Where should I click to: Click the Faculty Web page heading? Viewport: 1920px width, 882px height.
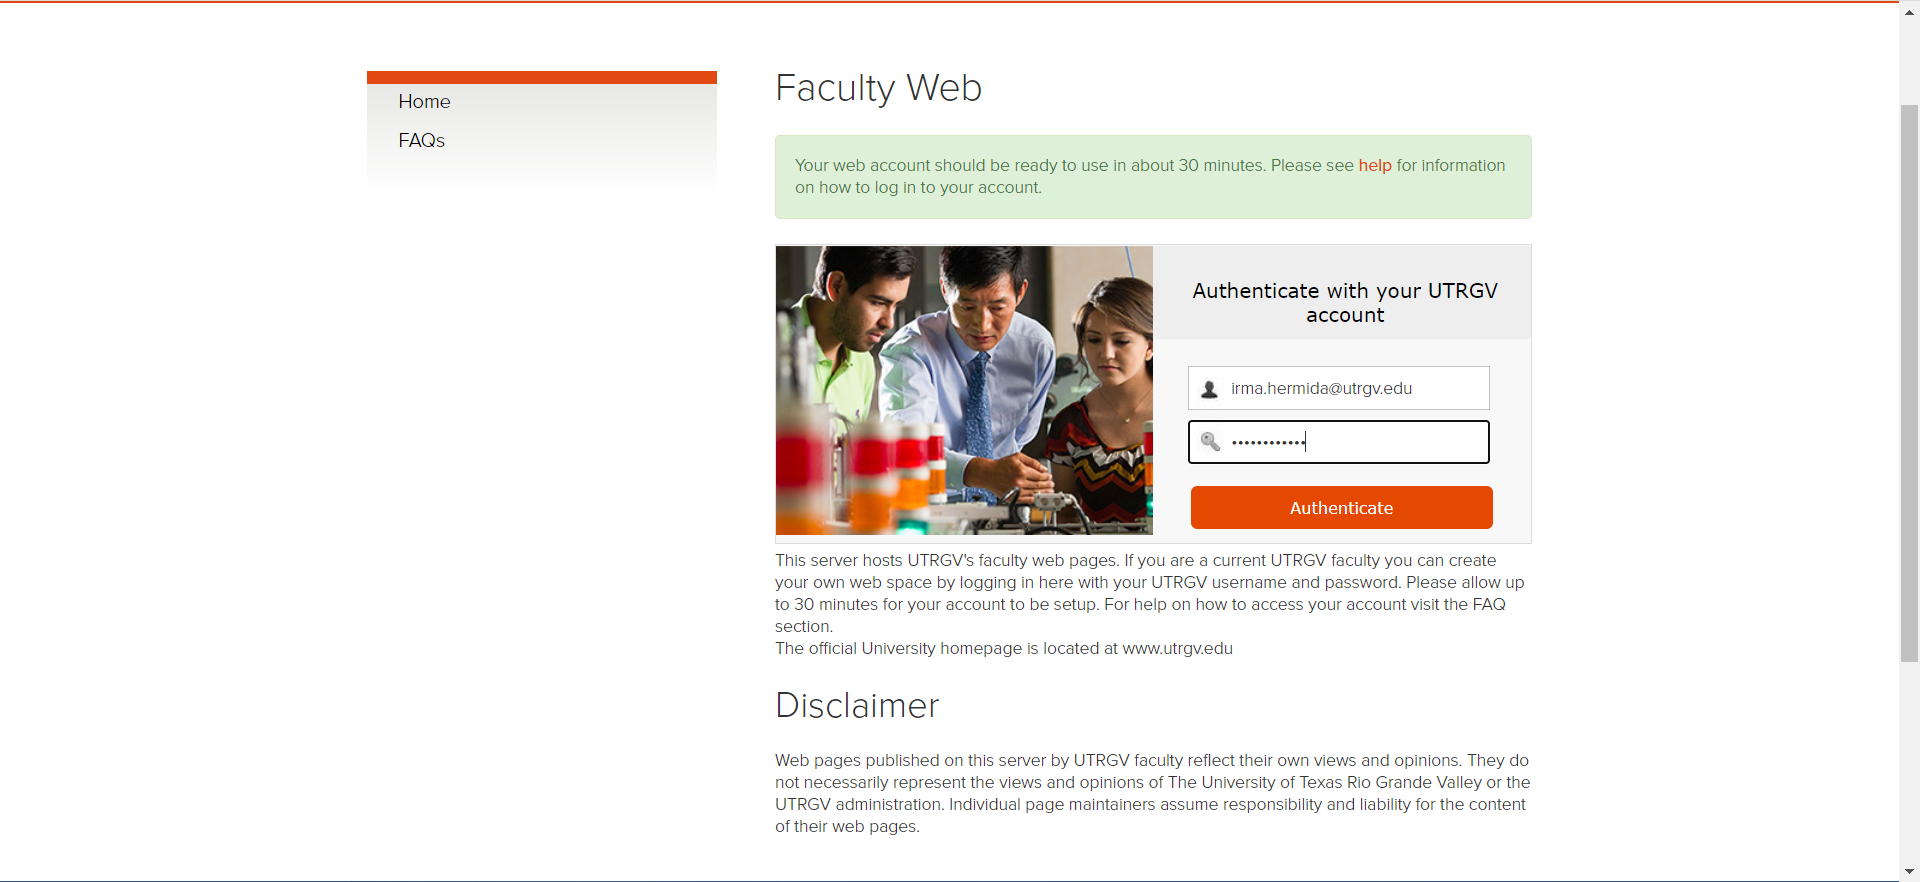click(x=878, y=88)
